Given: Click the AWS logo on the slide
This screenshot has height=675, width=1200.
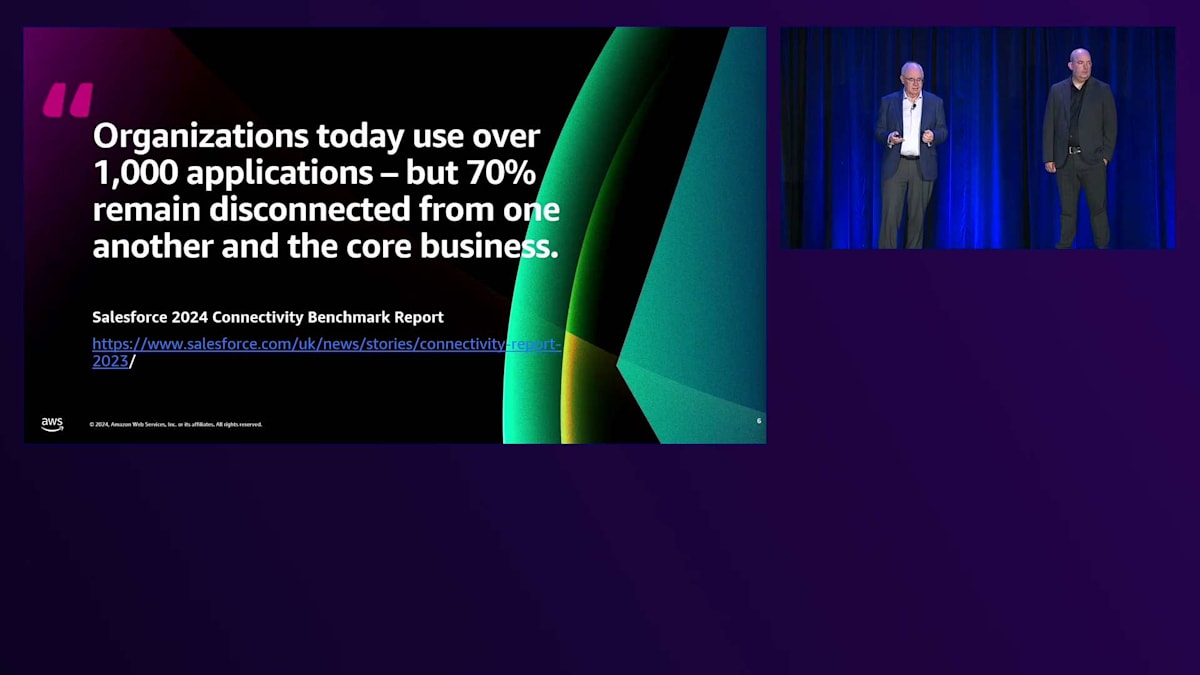Looking at the screenshot, I should tap(52, 424).
